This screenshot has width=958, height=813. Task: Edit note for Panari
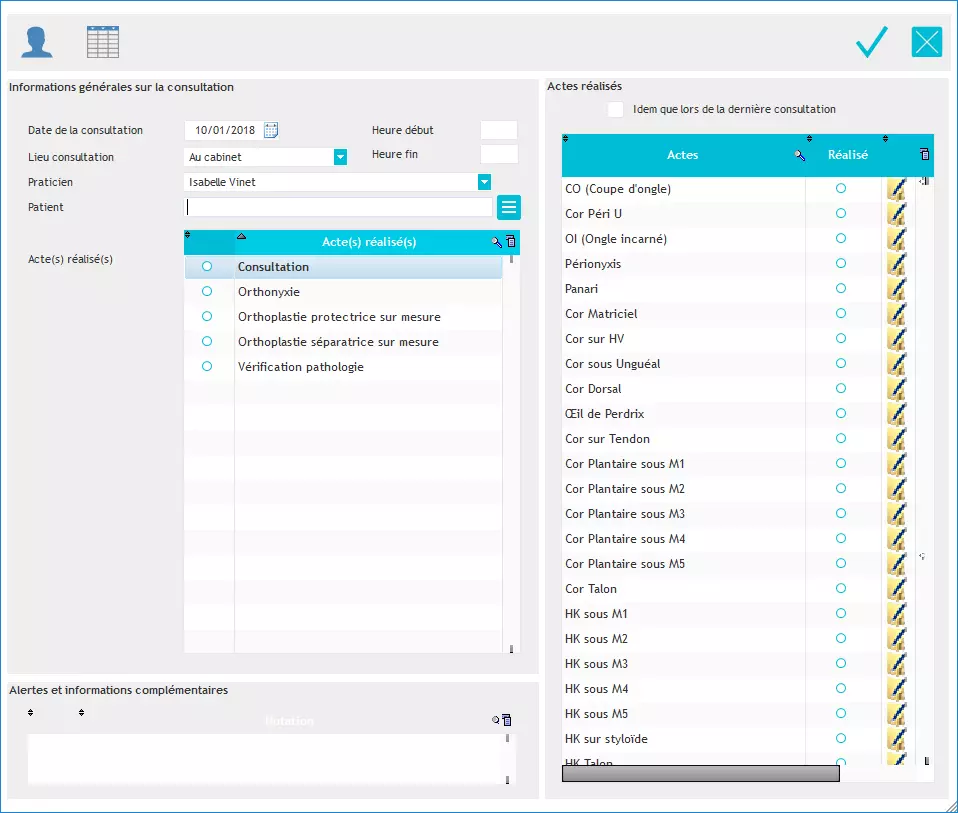pos(896,289)
